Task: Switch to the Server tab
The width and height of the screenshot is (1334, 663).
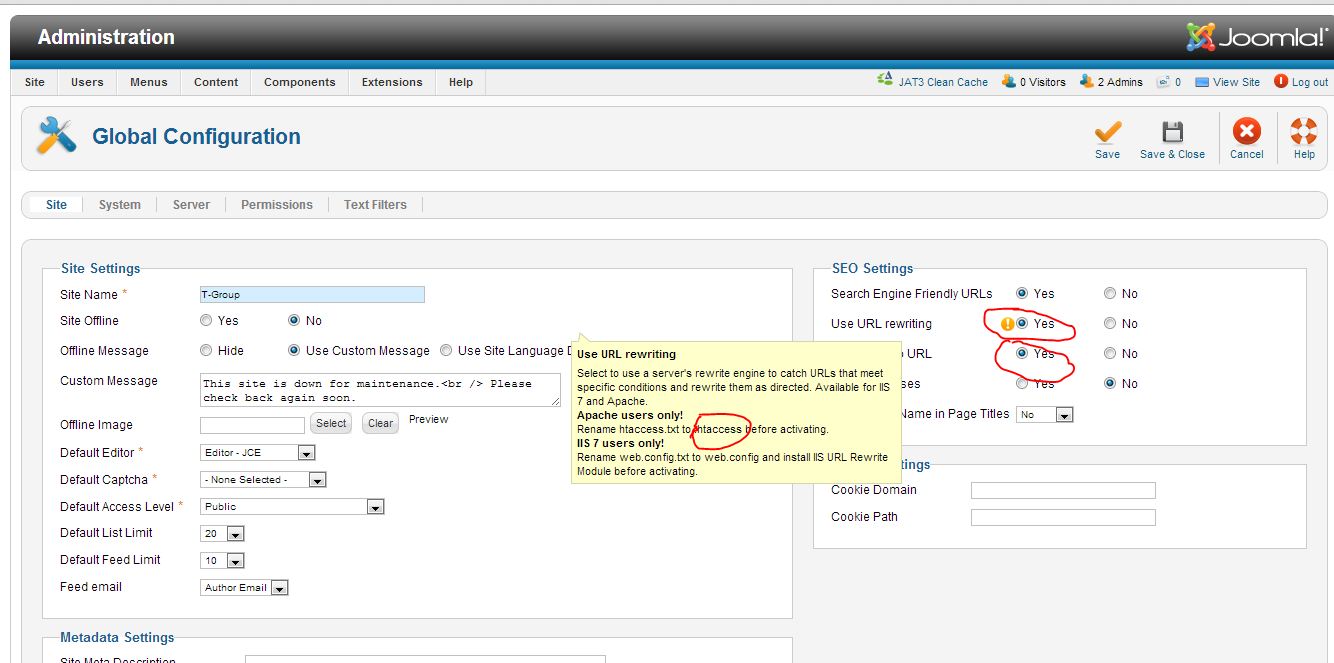Action: [191, 205]
